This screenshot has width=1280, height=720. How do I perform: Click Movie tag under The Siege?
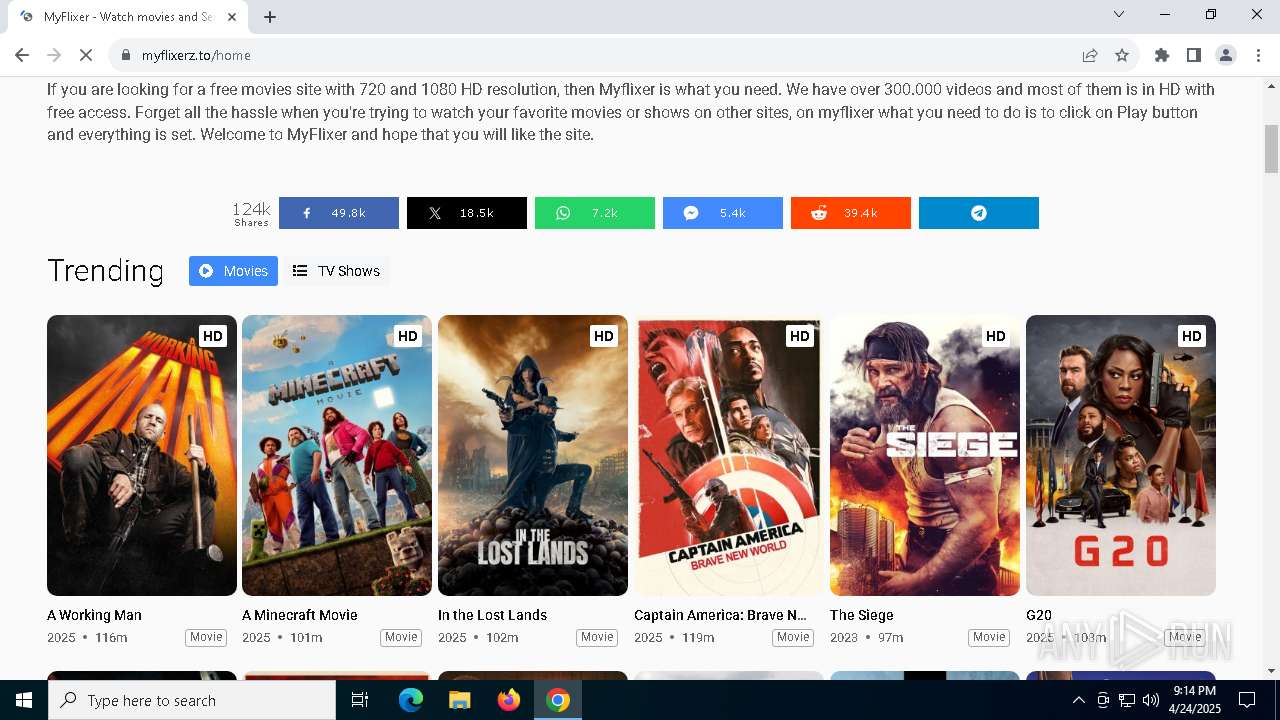point(989,637)
